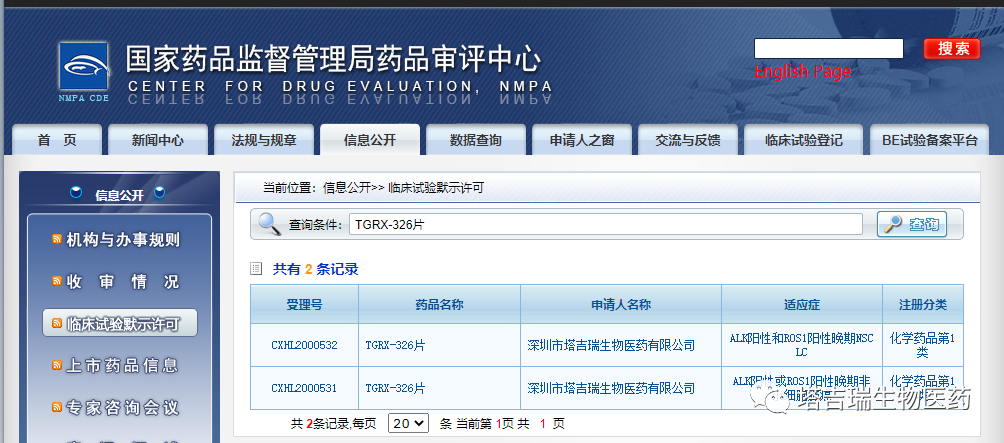Screen dimensions: 1004x443
Task: Click the magnifier icon beside 查询条件
Action: pyautogui.click(x=269, y=224)
